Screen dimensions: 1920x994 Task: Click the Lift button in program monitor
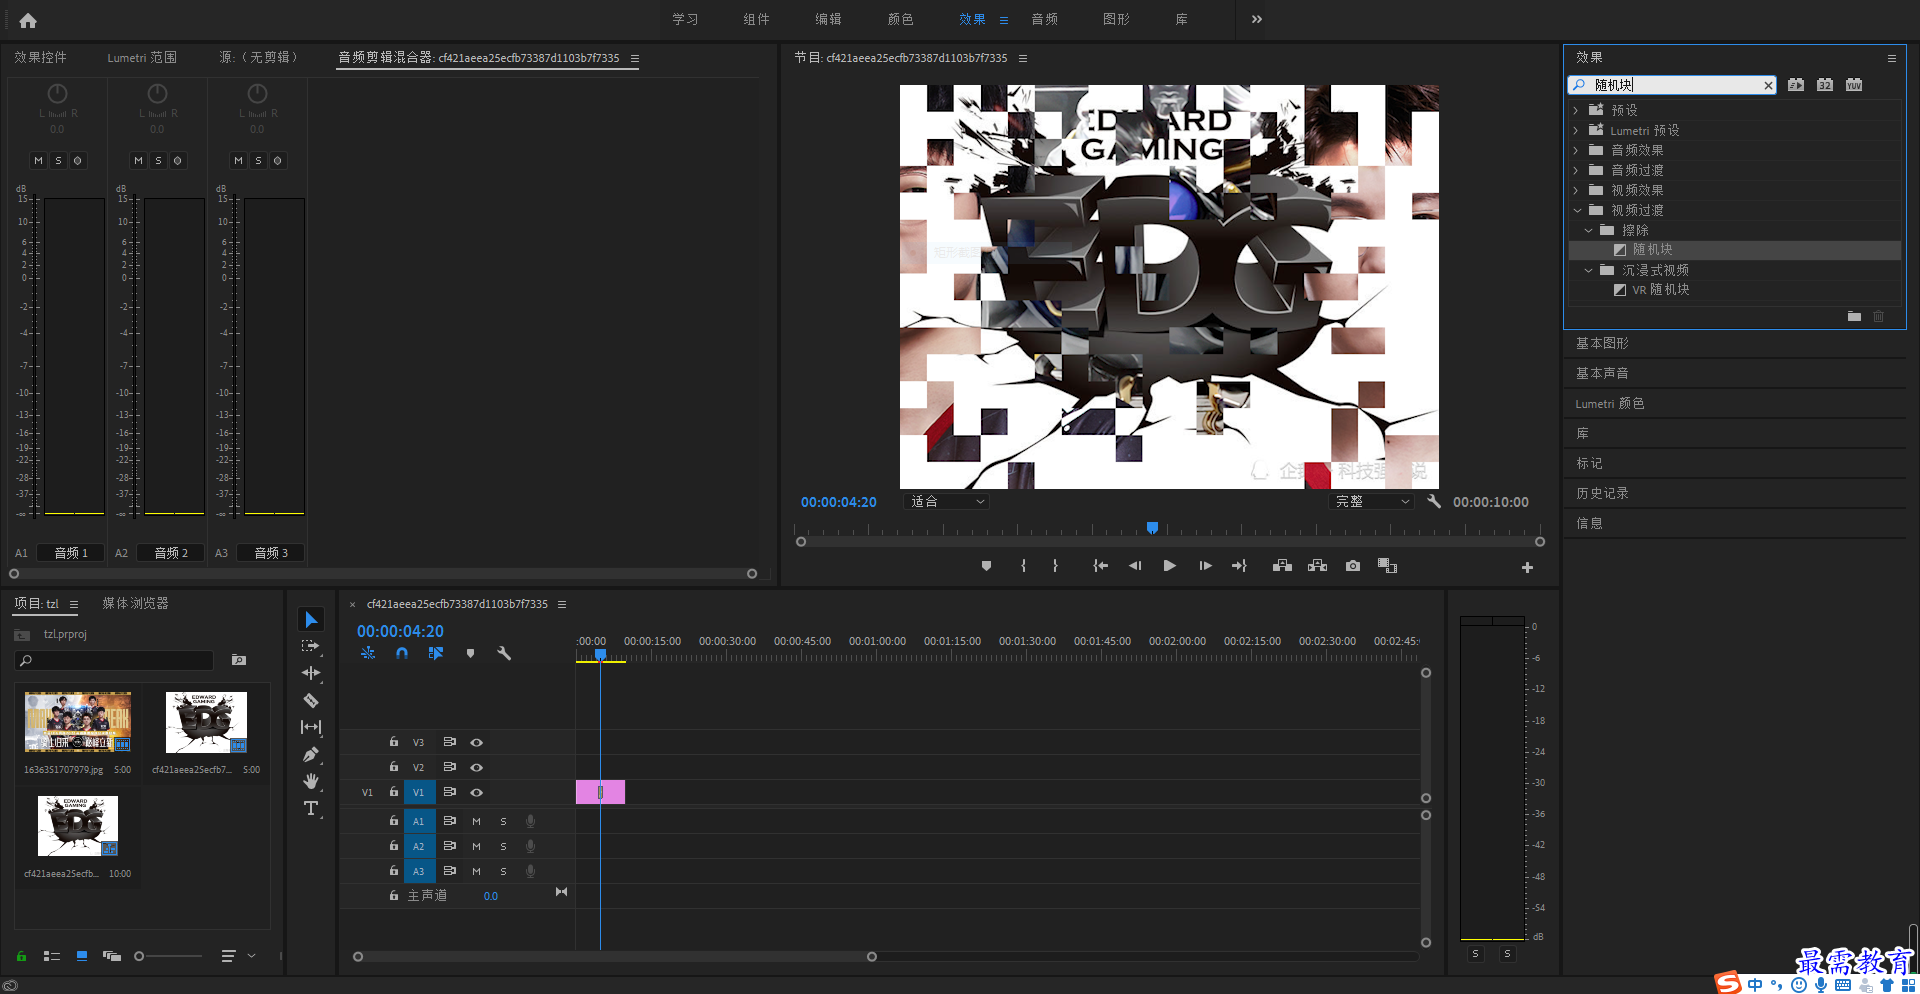click(1282, 566)
